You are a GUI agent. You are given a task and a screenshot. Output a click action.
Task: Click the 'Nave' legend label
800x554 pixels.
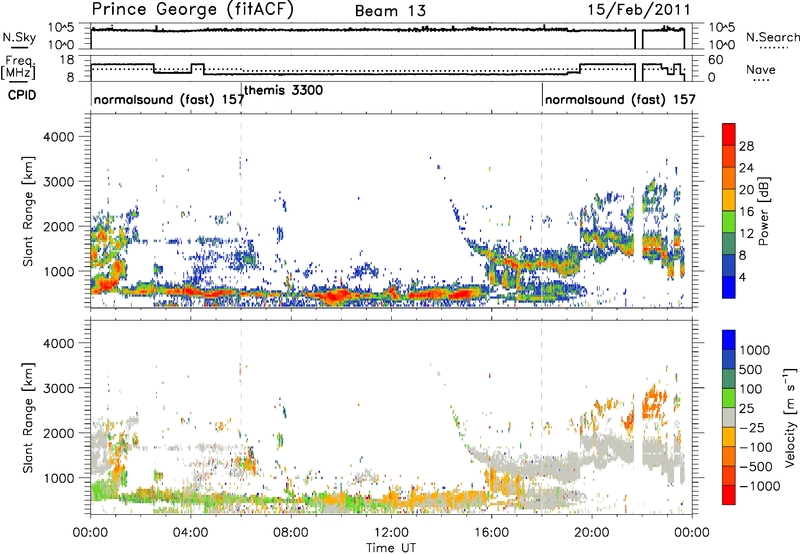point(761,70)
